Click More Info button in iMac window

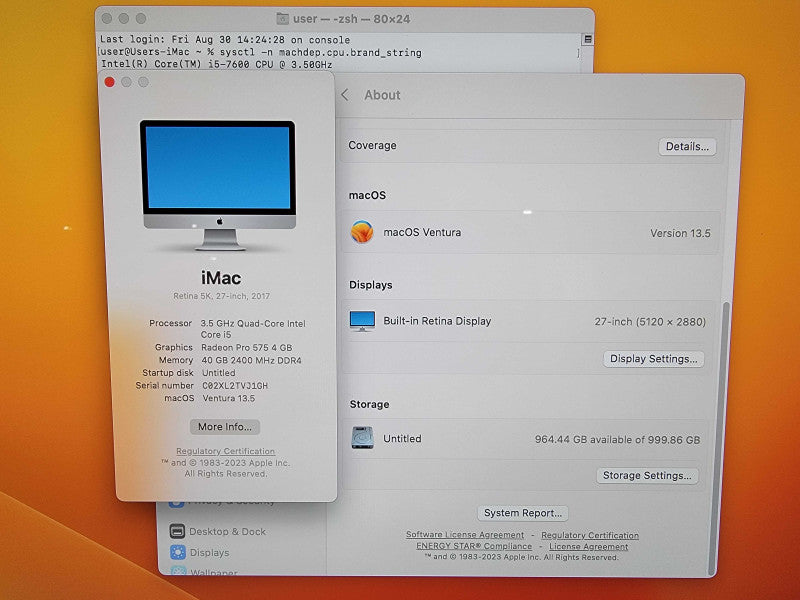pos(224,427)
